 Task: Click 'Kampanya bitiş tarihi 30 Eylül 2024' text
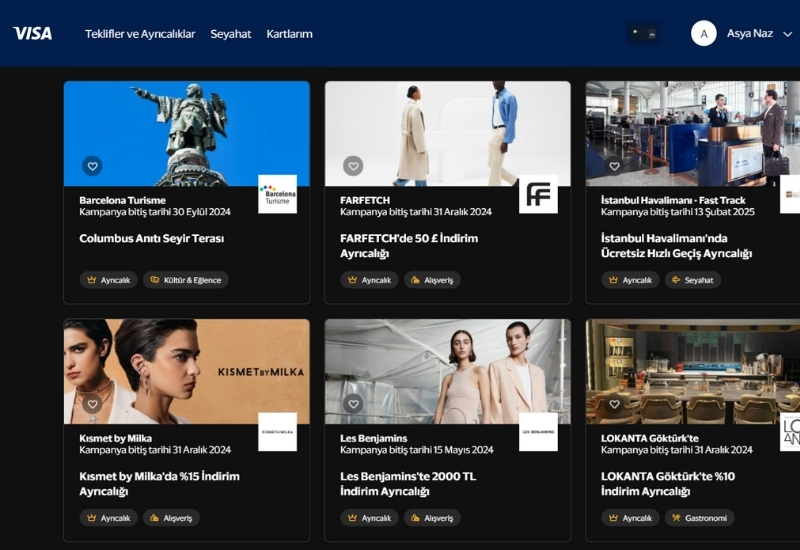pyautogui.click(x=155, y=212)
